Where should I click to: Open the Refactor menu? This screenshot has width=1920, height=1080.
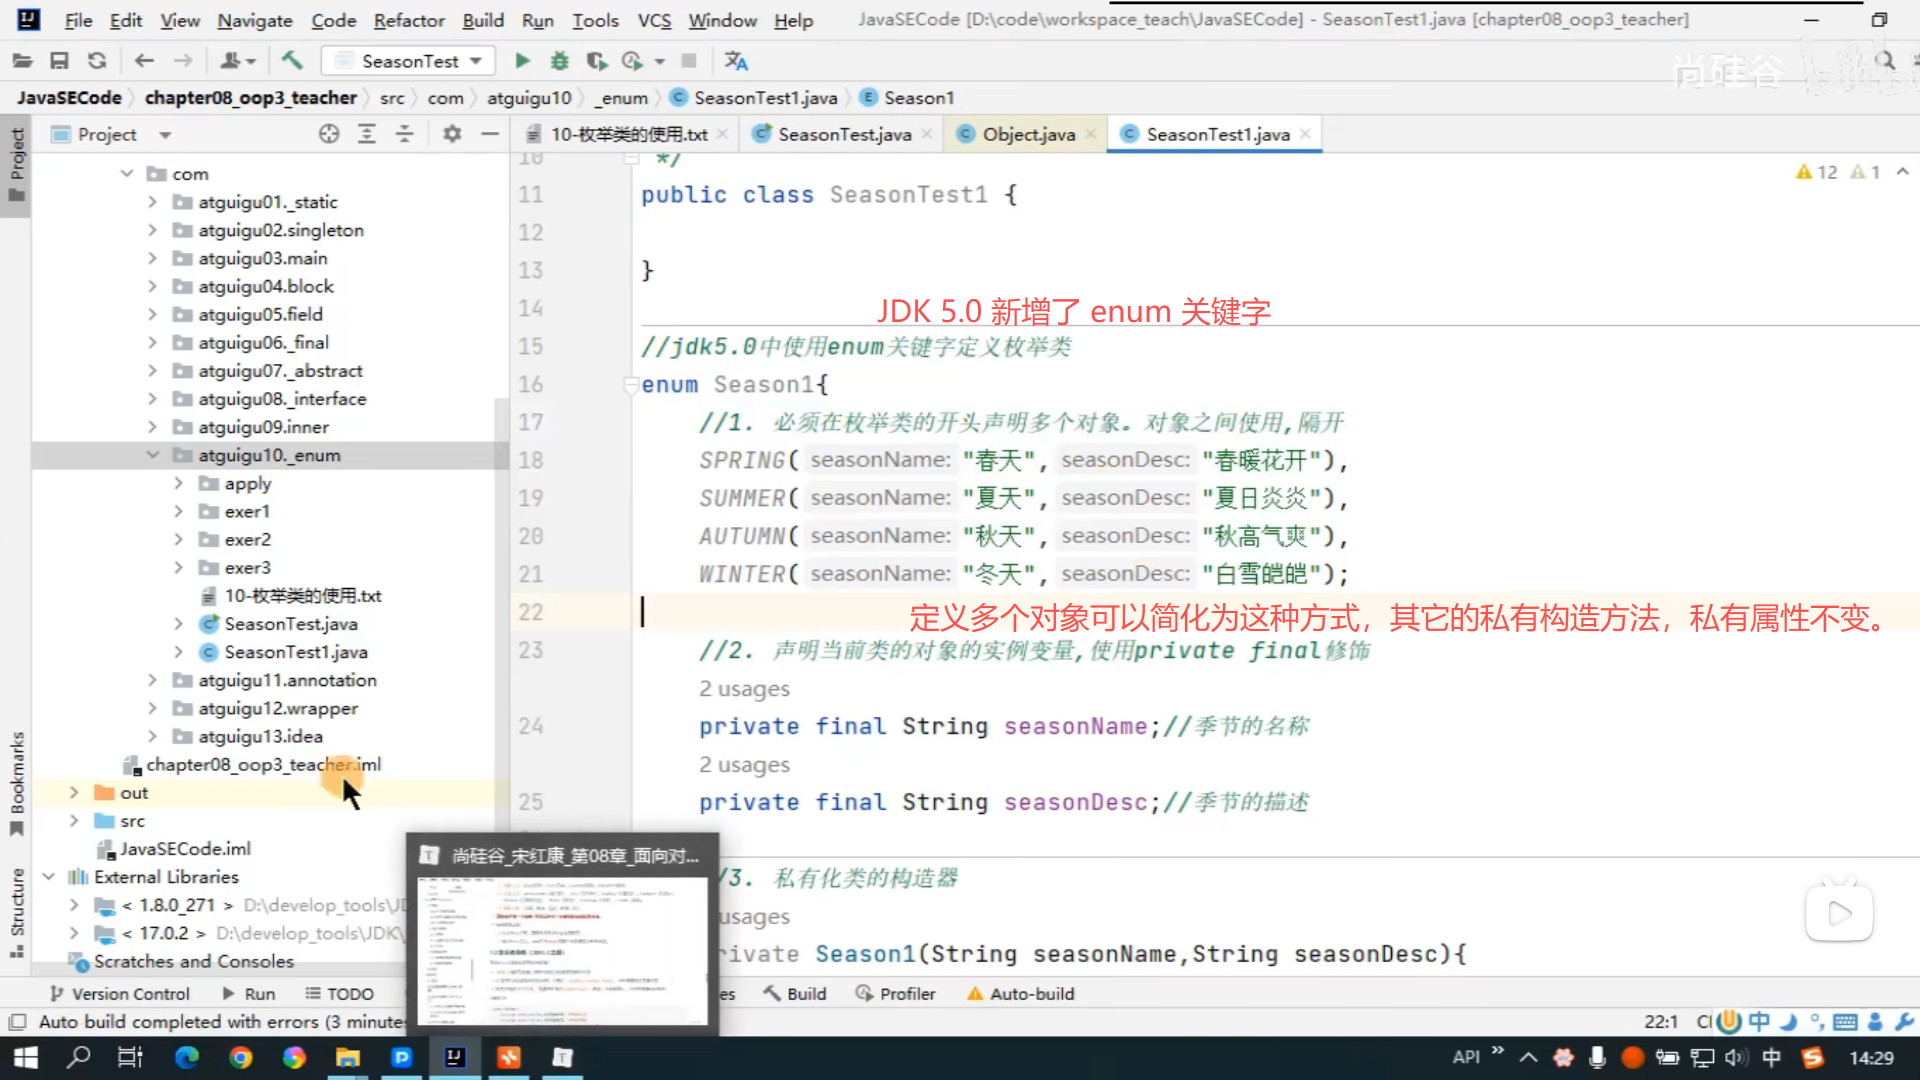(408, 20)
